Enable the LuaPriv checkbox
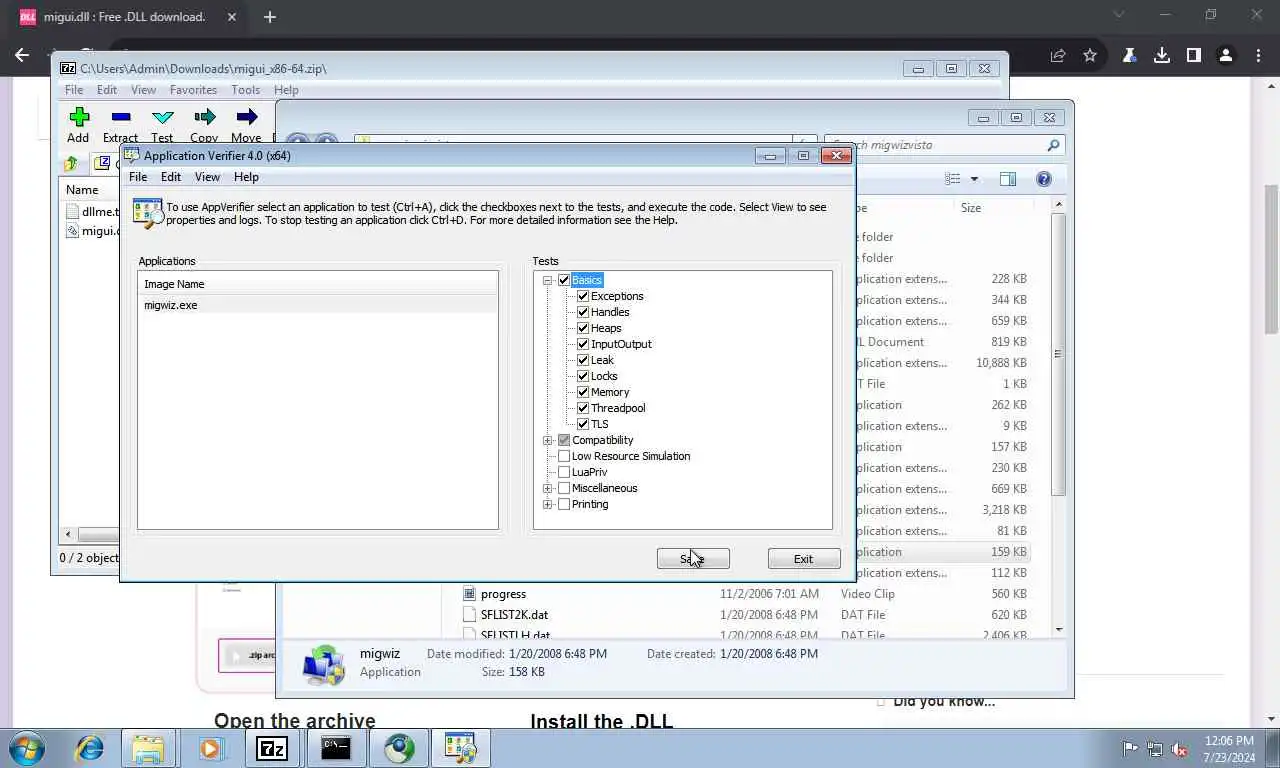This screenshot has width=1280, height=768. [x=564, y=472]
